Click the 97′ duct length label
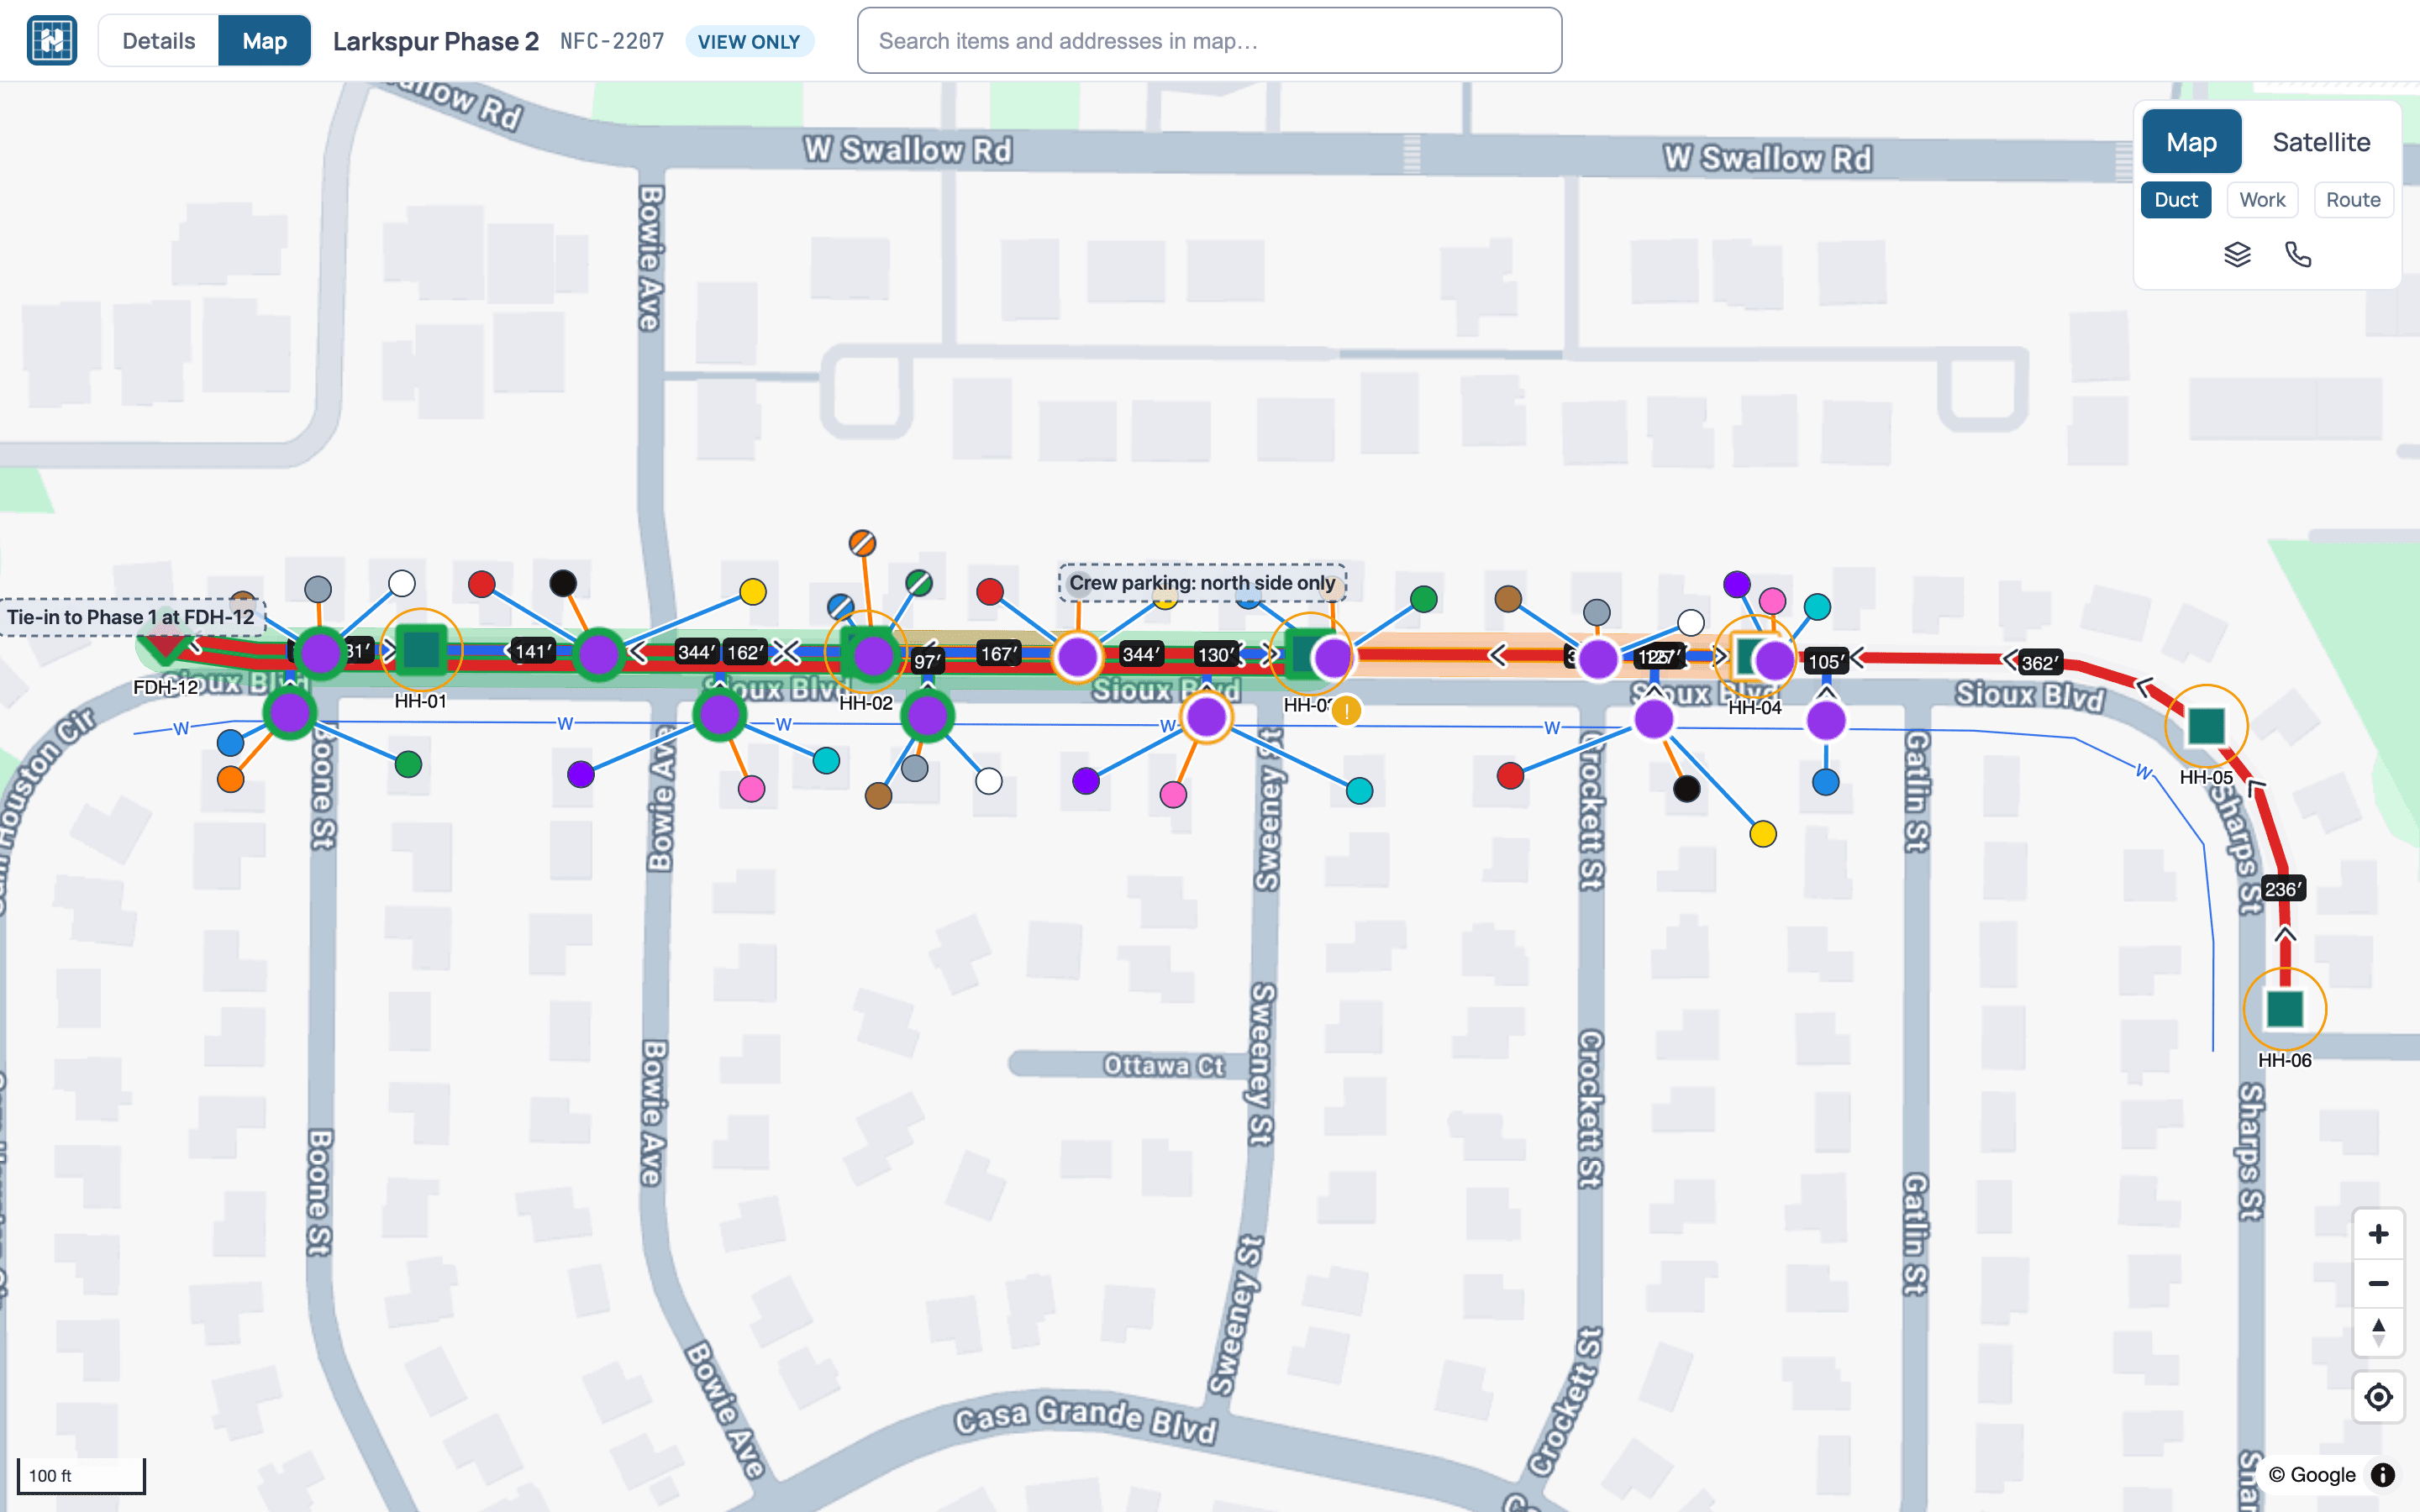The height and width of the screenshot is (1512, 2420). pos(927,662)
